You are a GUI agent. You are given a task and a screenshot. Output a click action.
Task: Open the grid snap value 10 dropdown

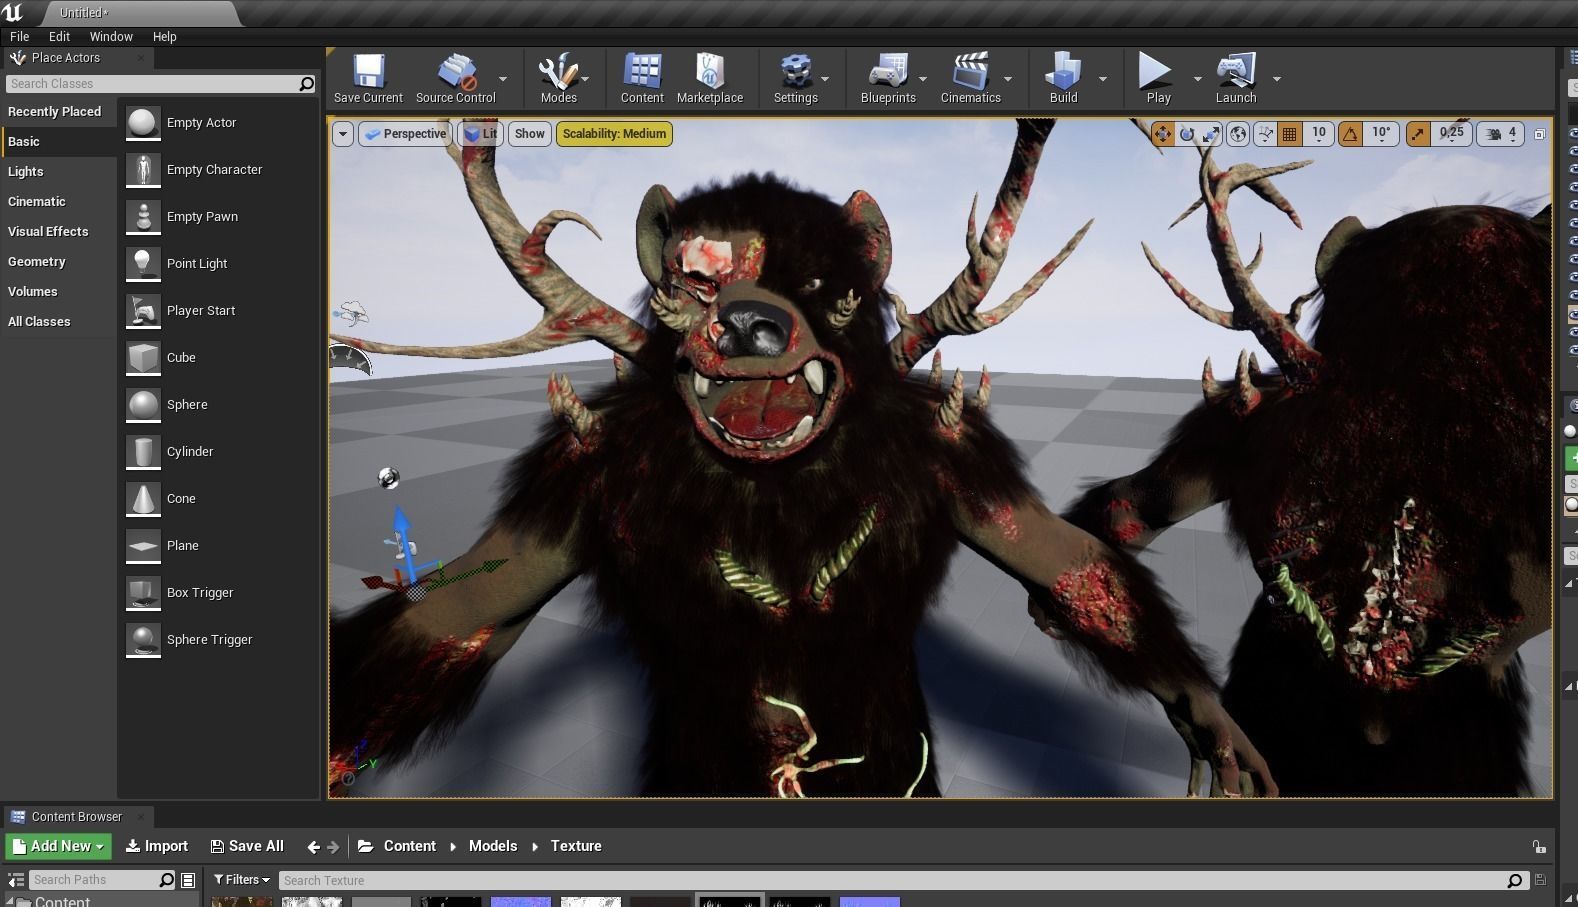(x=1319, y=134)
